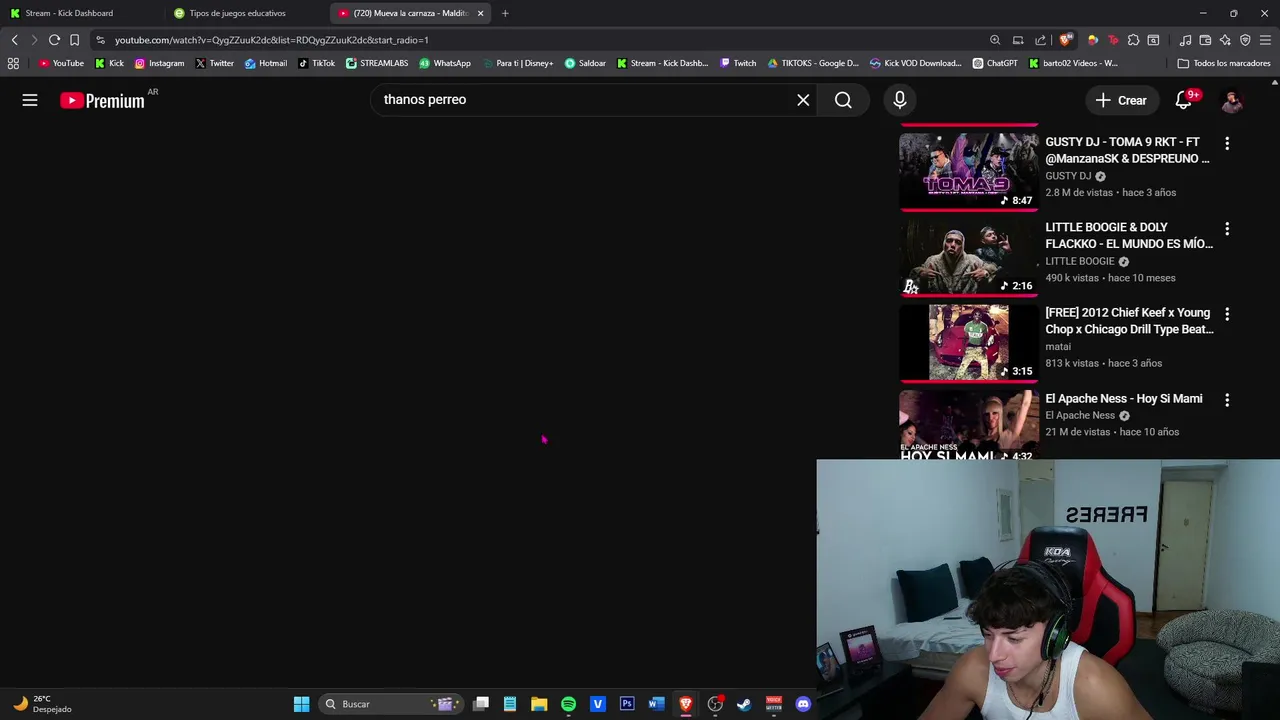Open the STREAMLABS bookmark

pyautogui.click(x=377, y=63)
